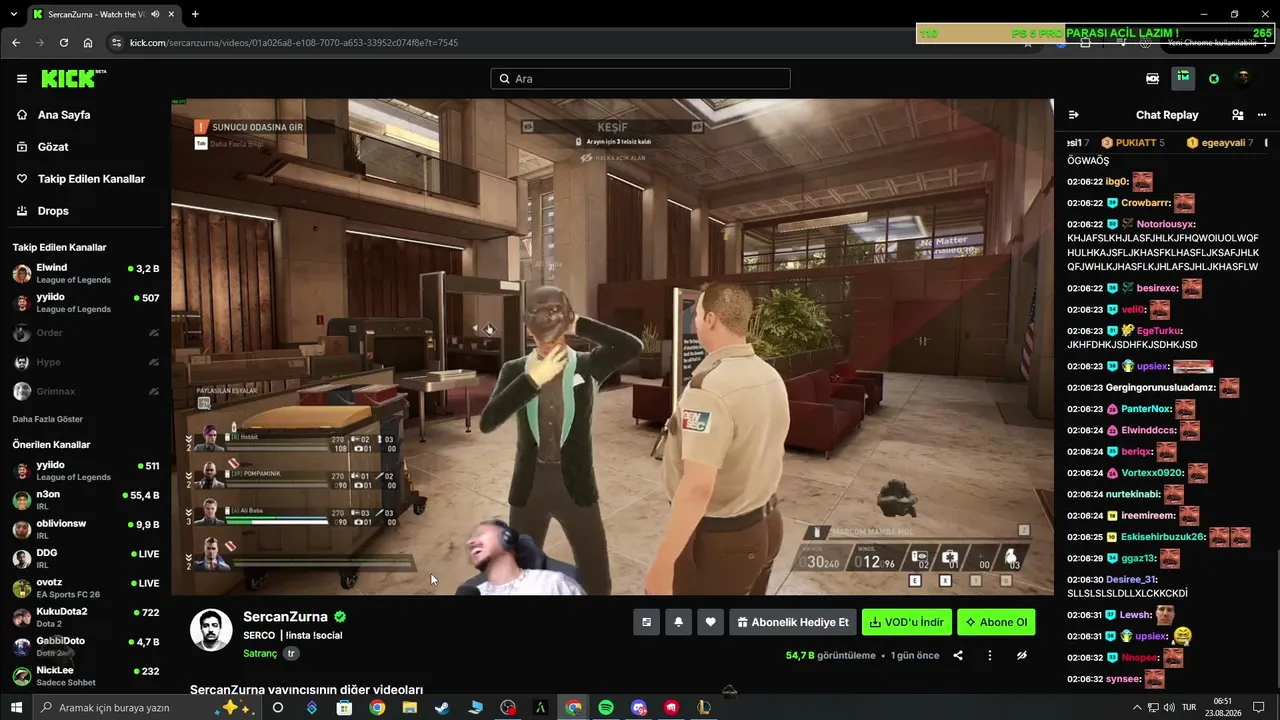The height and width of the screenshot is (720, 1280).
Task: Open Elwind channel in followed list
Action: [x=86, y=274]
